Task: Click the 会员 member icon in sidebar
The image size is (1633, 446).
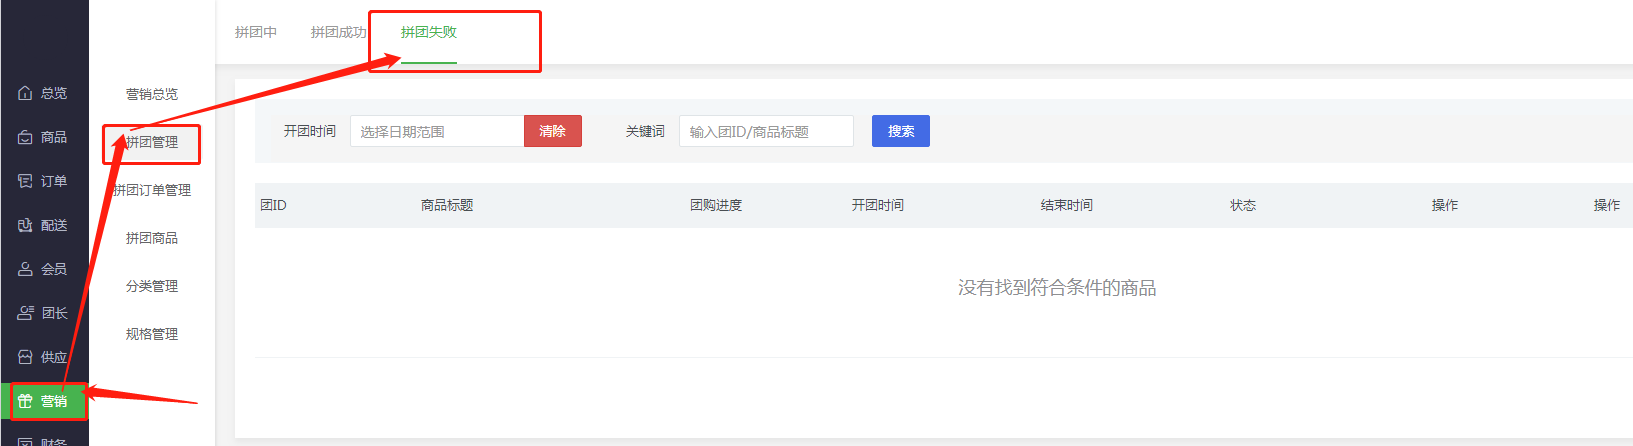Action: pyautogui.click(x=25, y=269)
